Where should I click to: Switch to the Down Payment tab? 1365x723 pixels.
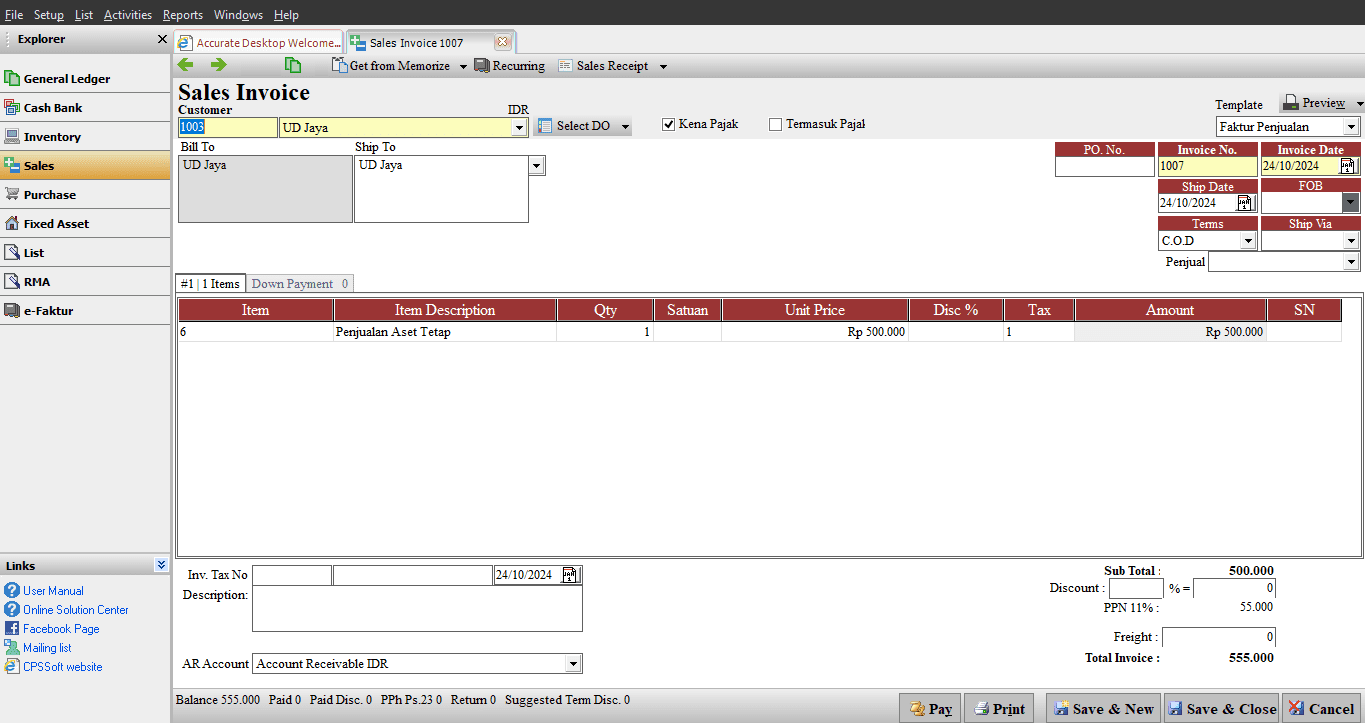[300, 284]
